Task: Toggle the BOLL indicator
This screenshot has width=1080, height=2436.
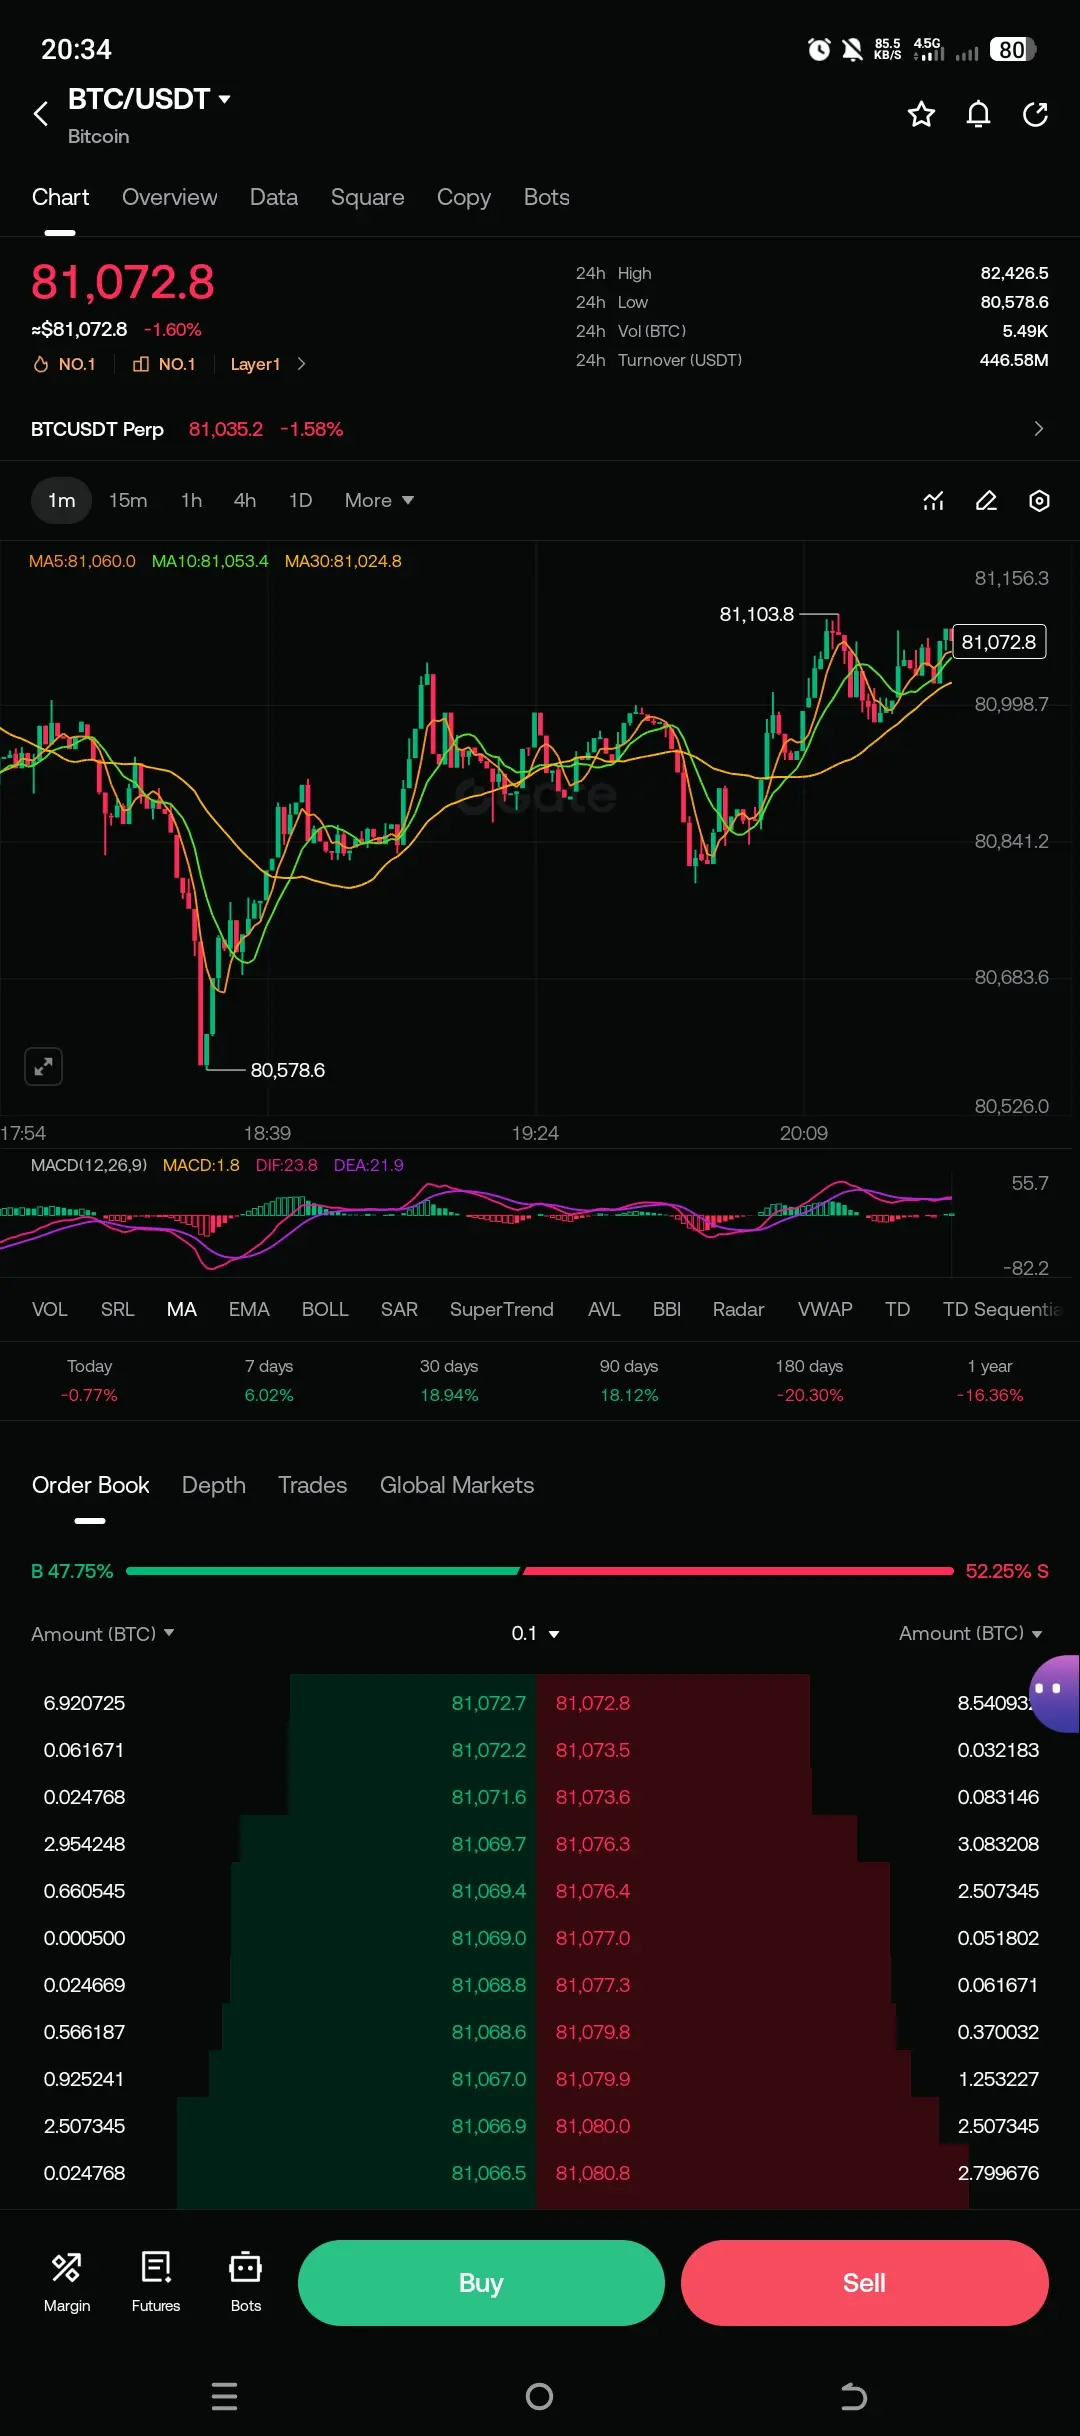Action: click(325, 1309)
